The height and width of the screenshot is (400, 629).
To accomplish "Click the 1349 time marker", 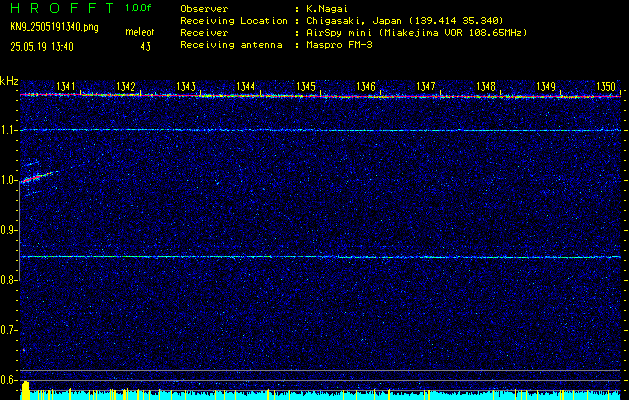I will click(546, 86).
